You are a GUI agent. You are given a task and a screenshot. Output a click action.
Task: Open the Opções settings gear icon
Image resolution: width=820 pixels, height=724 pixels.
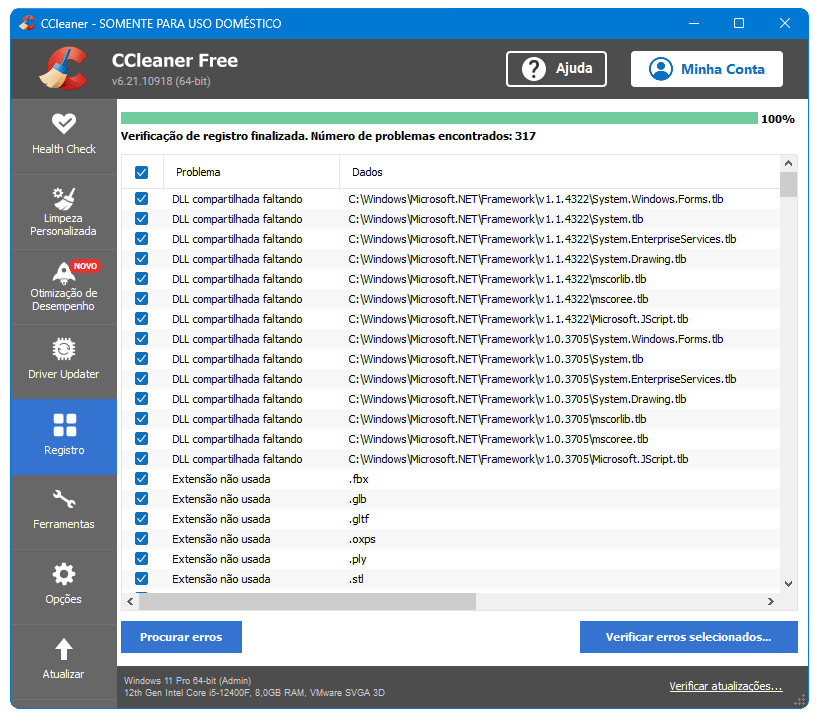tap(64, 574)
